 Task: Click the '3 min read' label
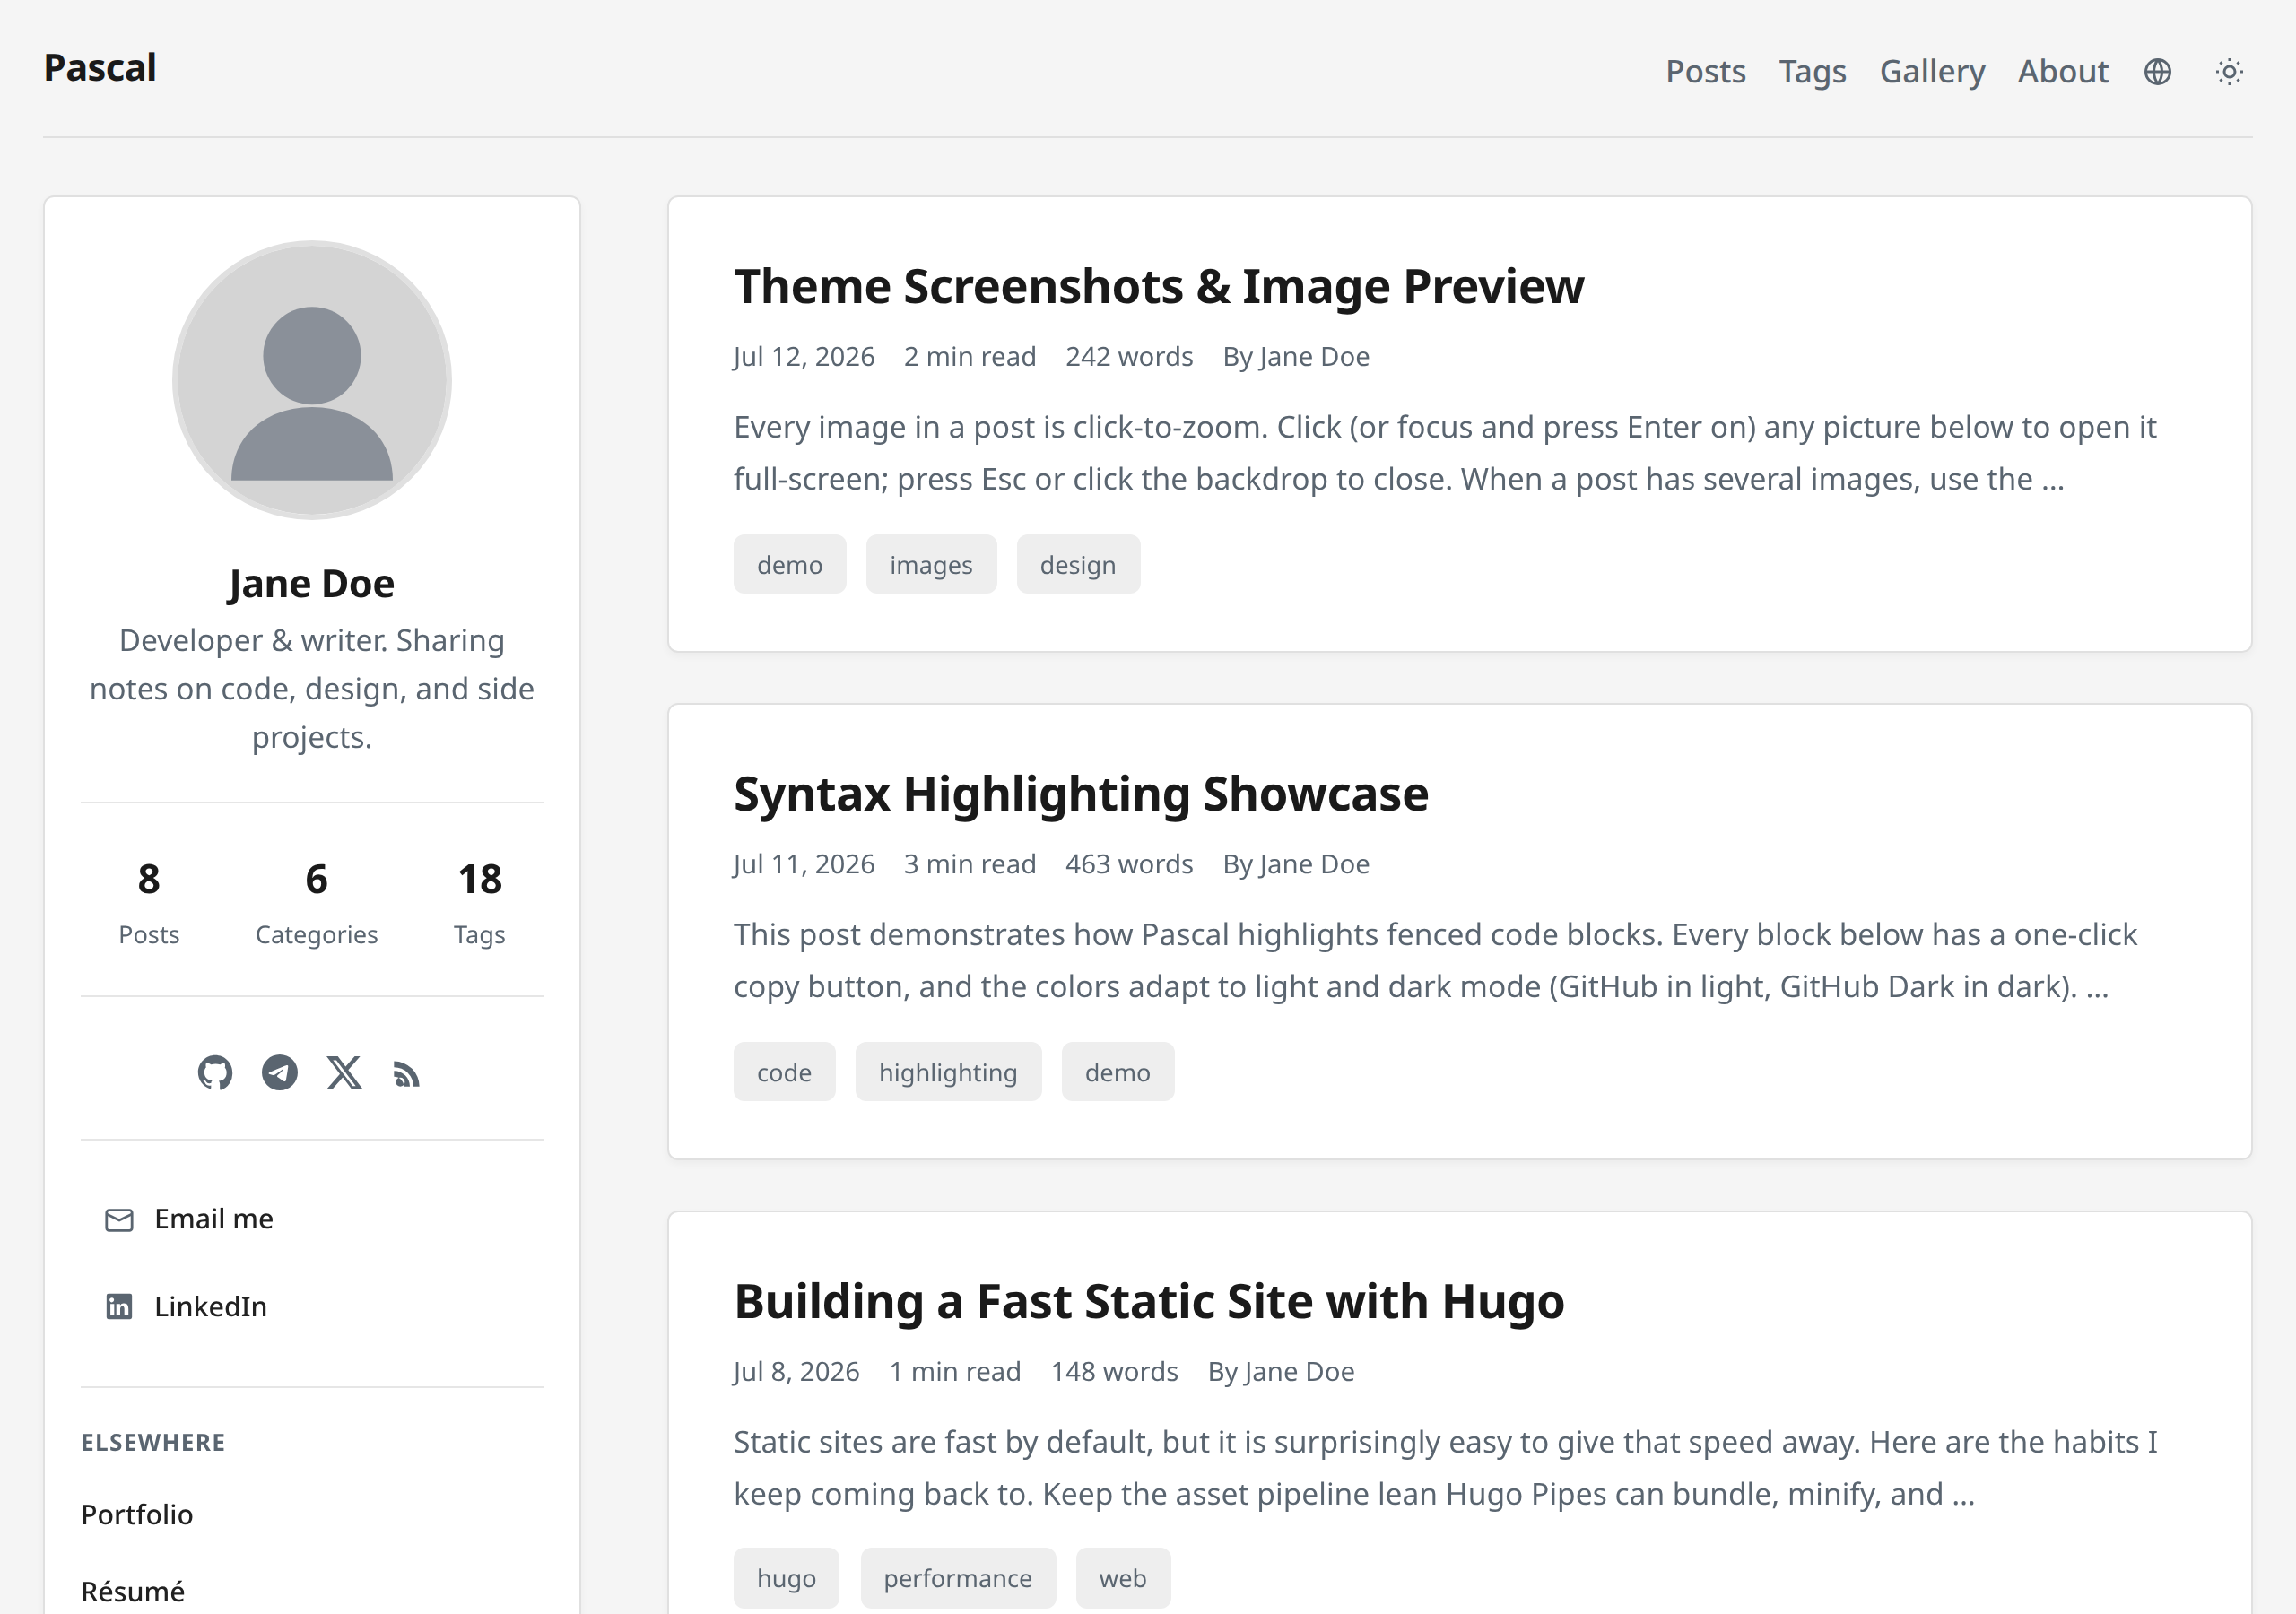(x=970, y=864)
